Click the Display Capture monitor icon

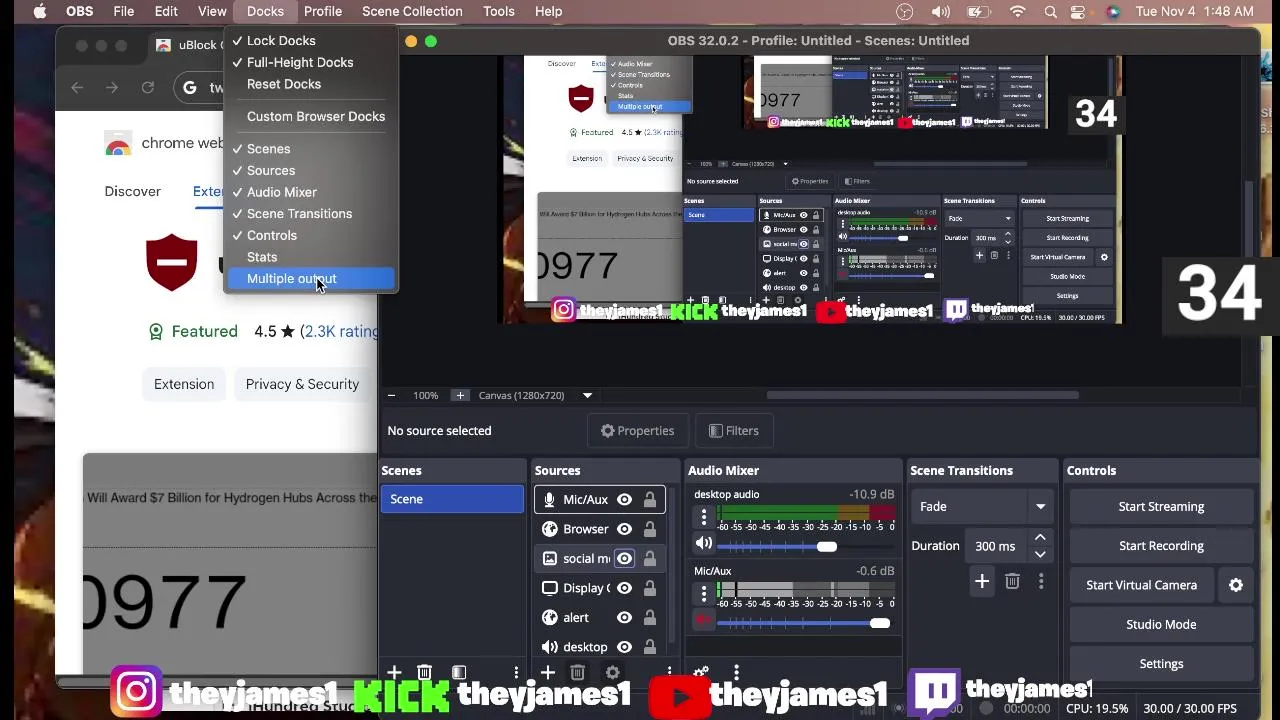[x=549, y=588]
